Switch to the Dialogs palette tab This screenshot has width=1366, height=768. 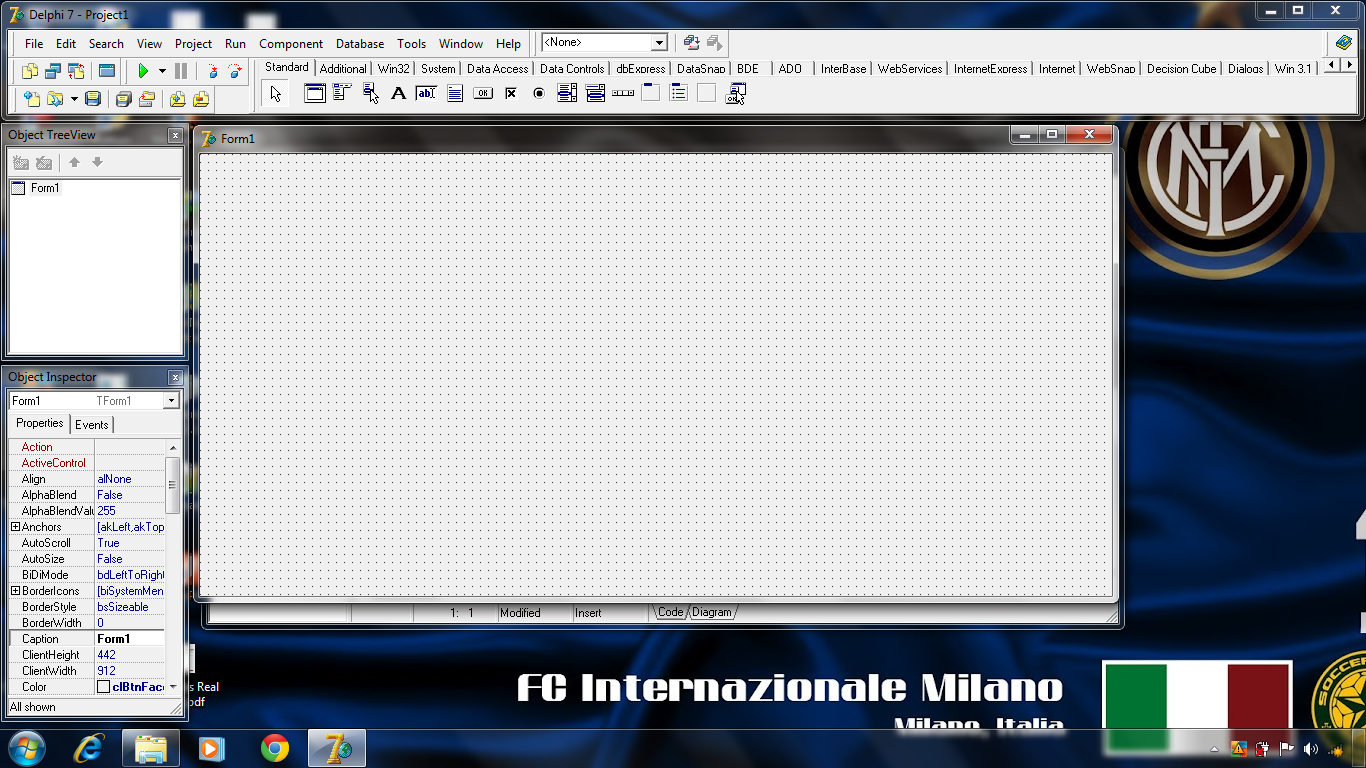tap(1245, 69)
